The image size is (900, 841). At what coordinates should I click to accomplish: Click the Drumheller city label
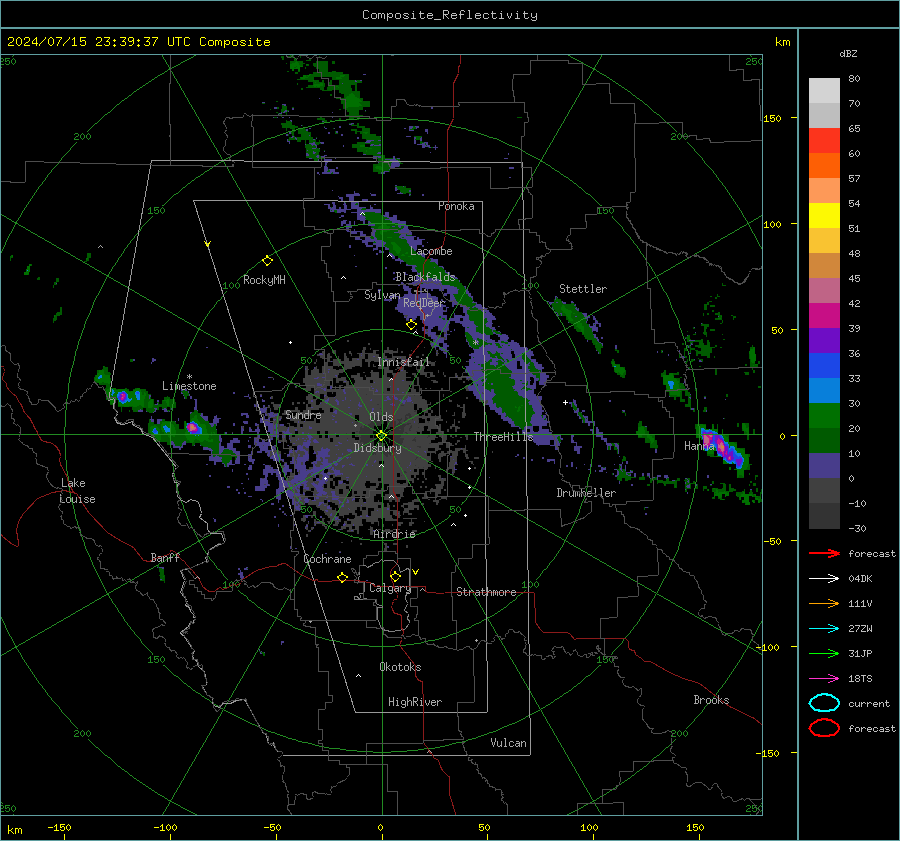point(586,493)
